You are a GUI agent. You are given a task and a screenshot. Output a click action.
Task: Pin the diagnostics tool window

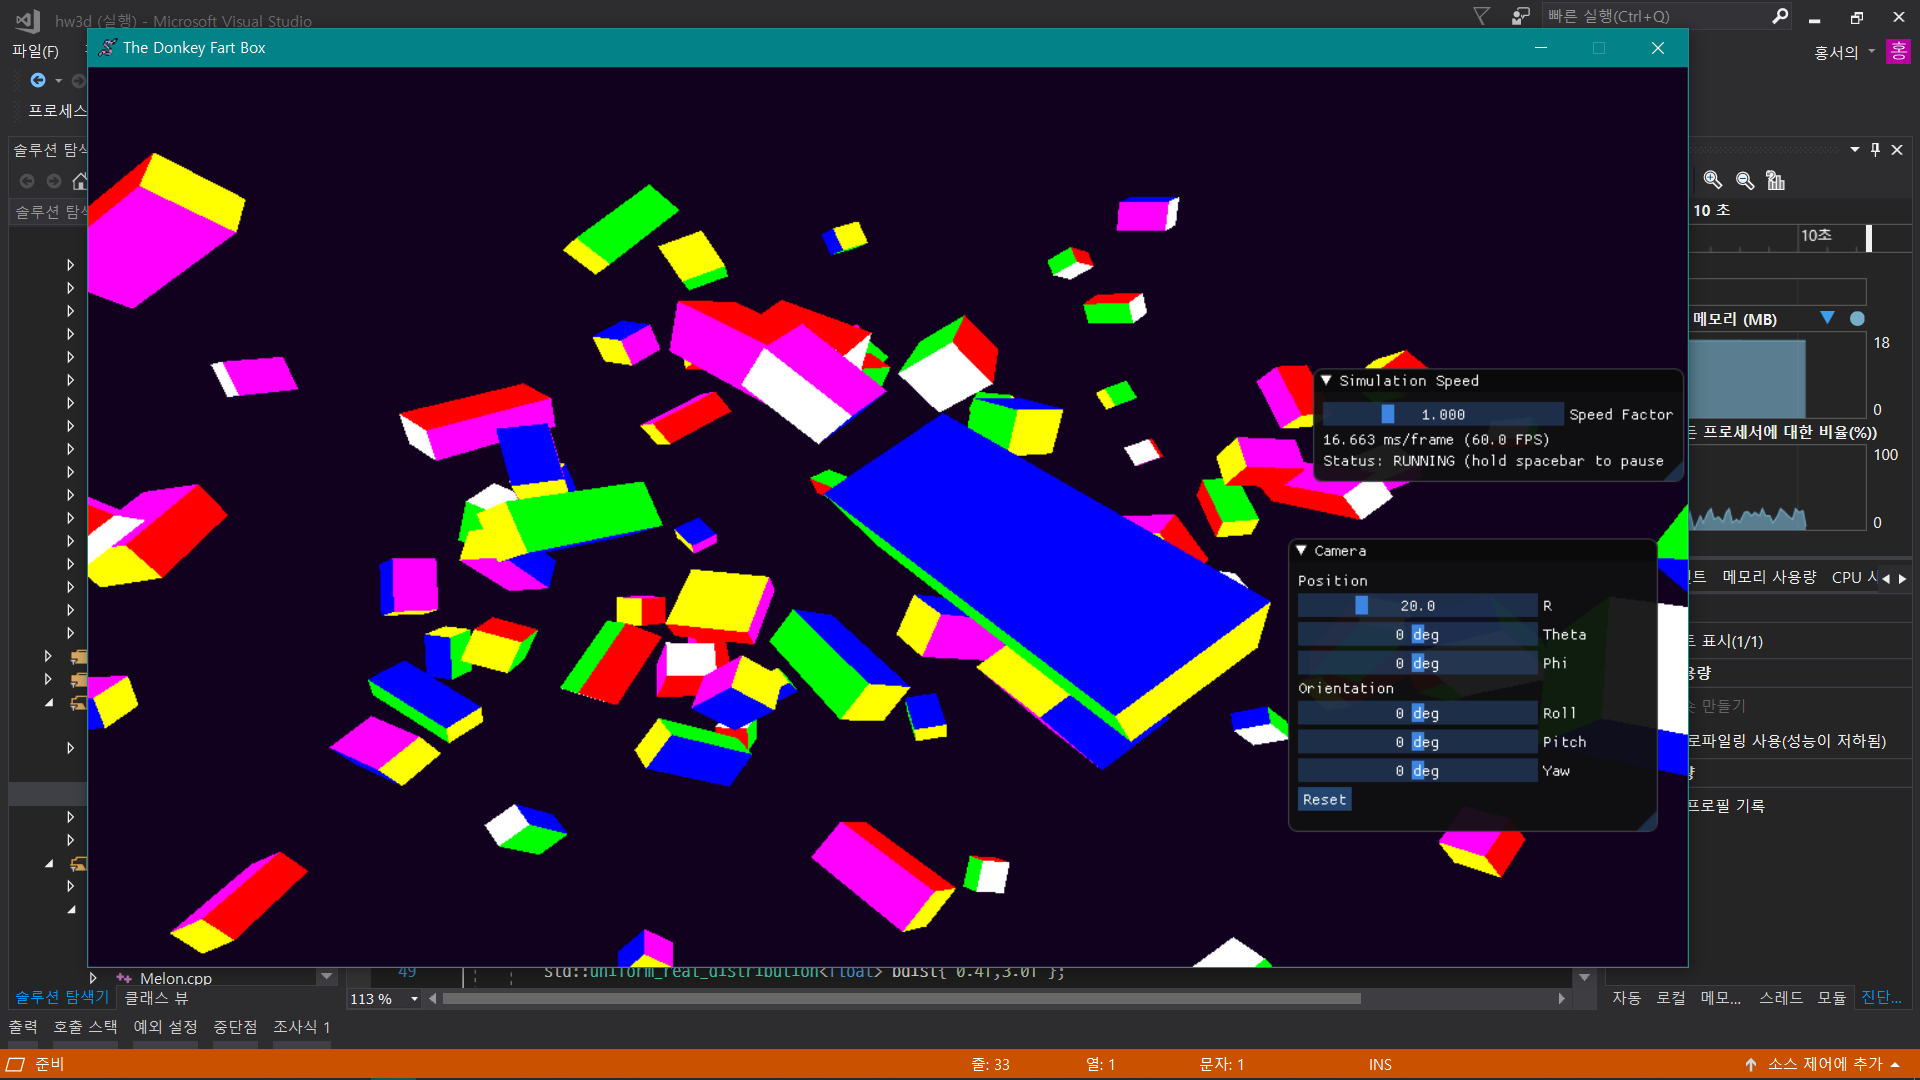1875,150
